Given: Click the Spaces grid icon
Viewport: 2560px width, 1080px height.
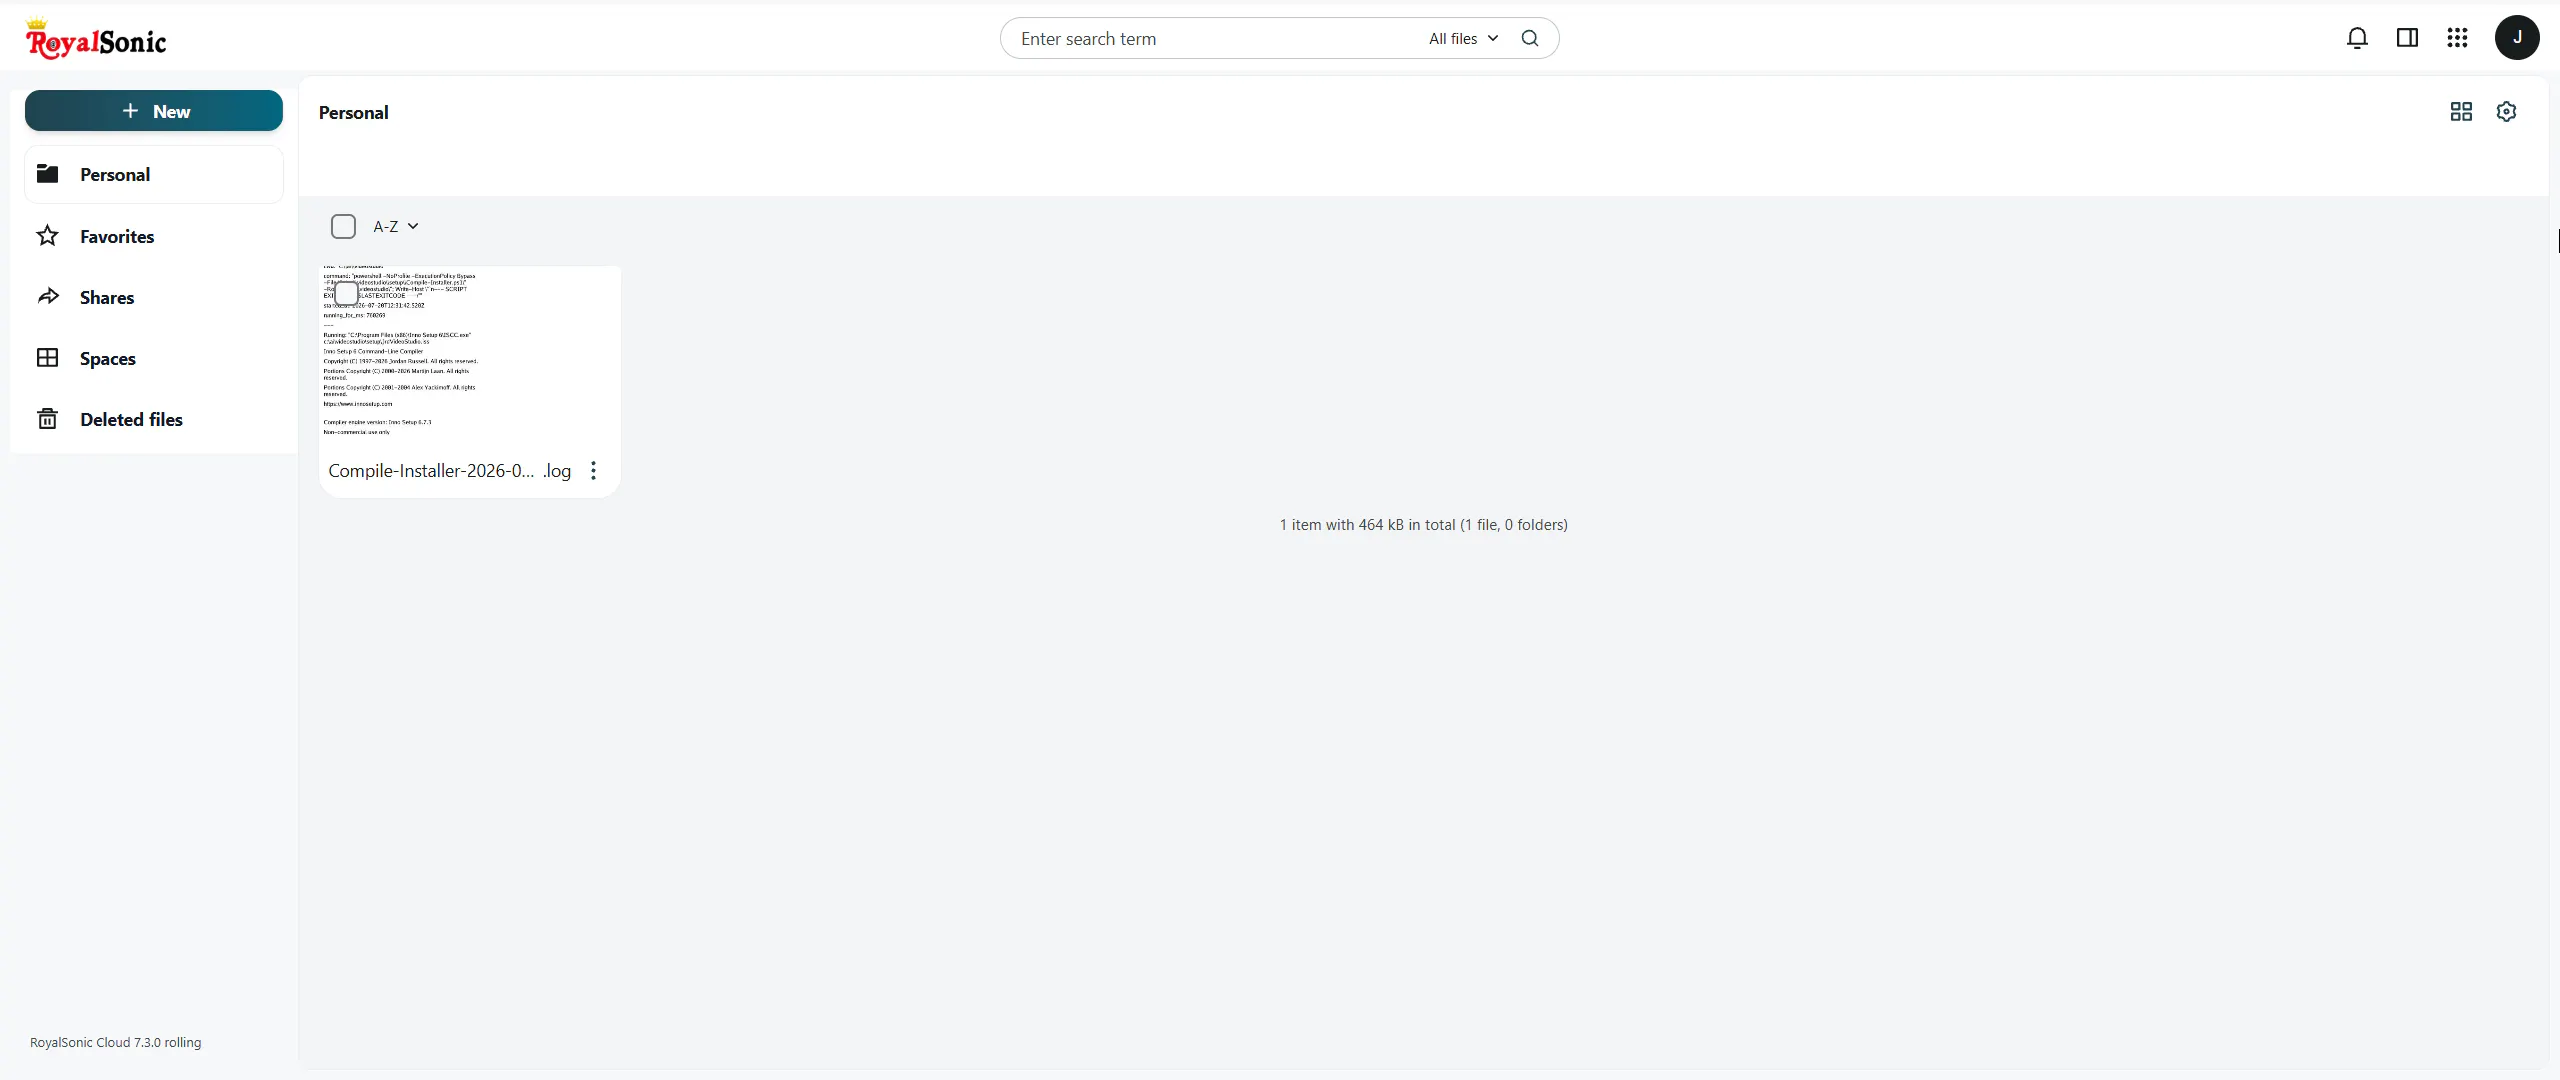Looking at the screenshot, I should click(47, 358).
